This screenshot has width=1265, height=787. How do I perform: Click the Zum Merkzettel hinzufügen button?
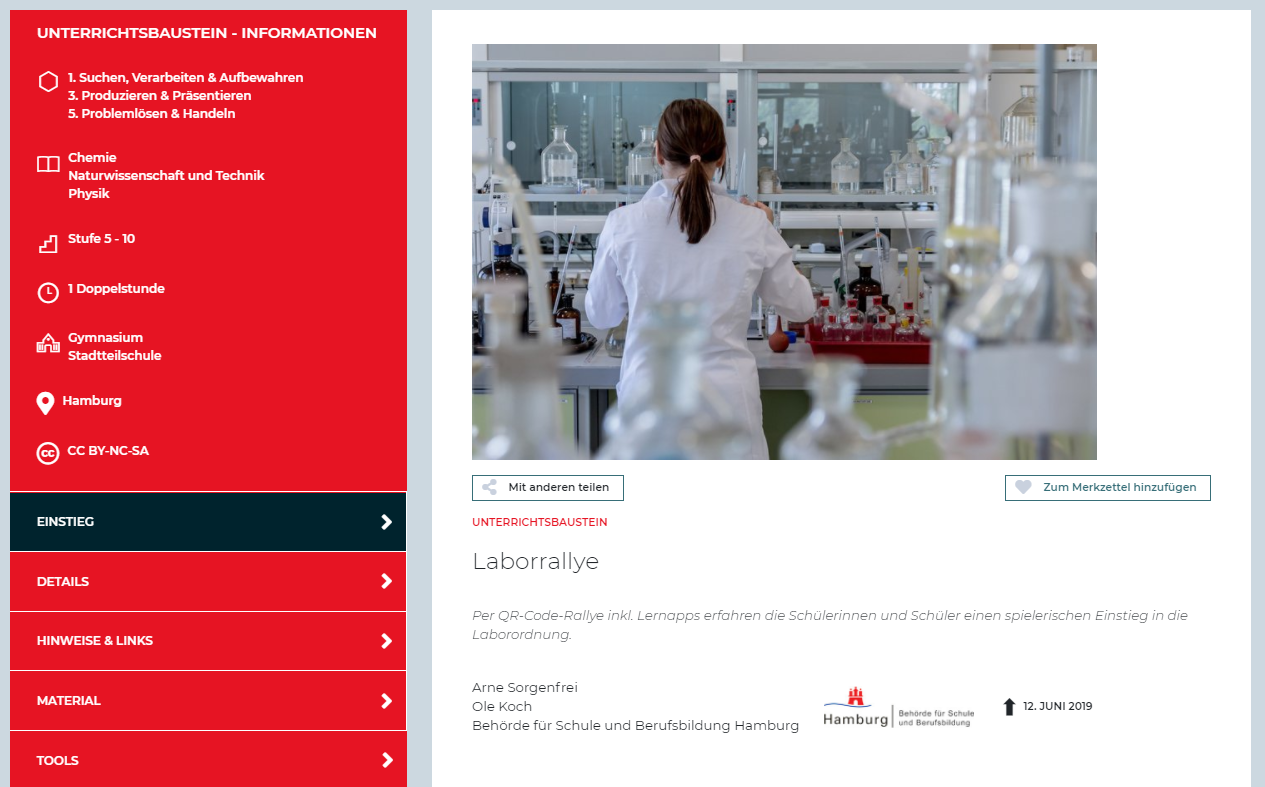[1107, 487]
